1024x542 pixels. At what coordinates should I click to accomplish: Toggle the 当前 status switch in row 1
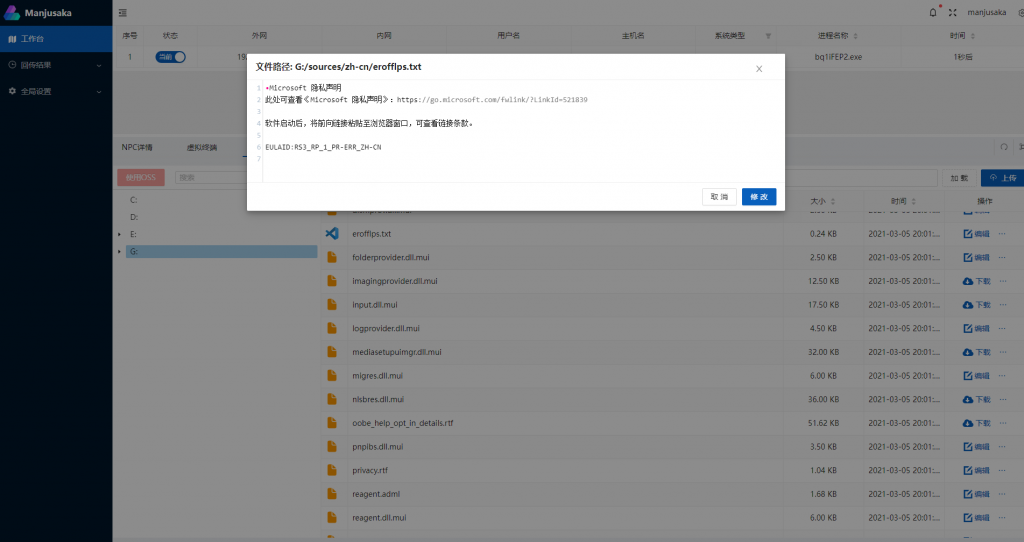pos(170,57)
